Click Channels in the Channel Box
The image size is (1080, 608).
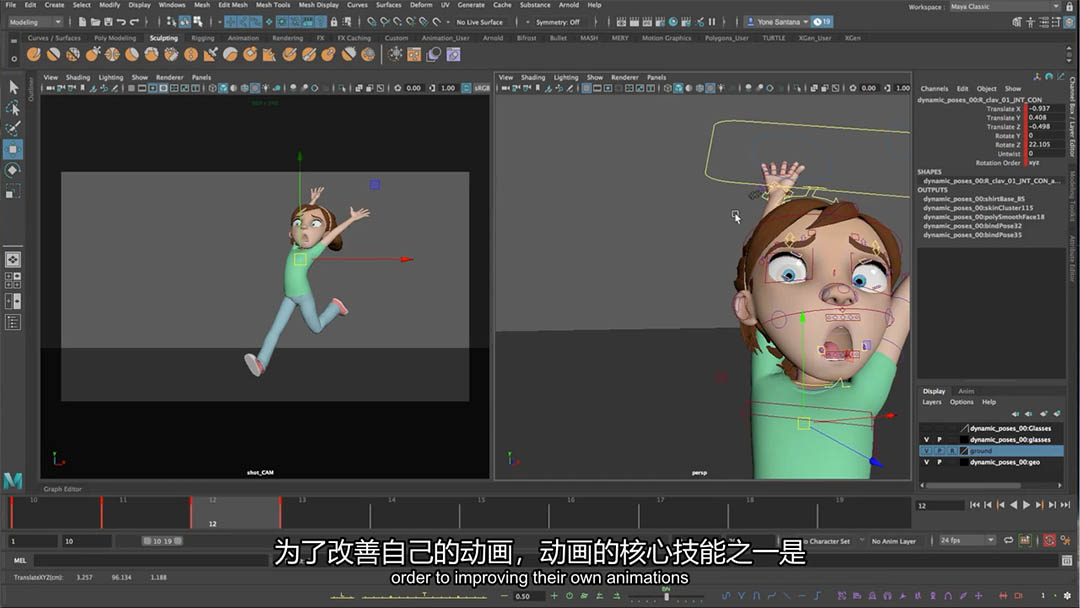point(934,89)
